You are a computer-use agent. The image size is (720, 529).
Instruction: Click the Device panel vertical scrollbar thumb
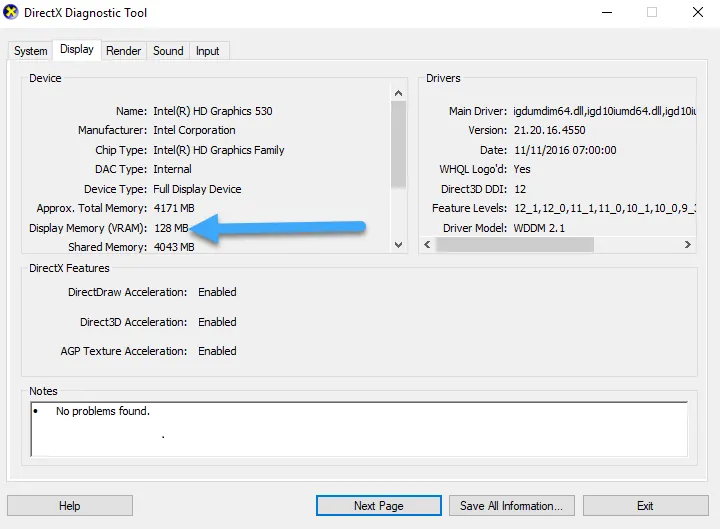(x=399, y=144)
